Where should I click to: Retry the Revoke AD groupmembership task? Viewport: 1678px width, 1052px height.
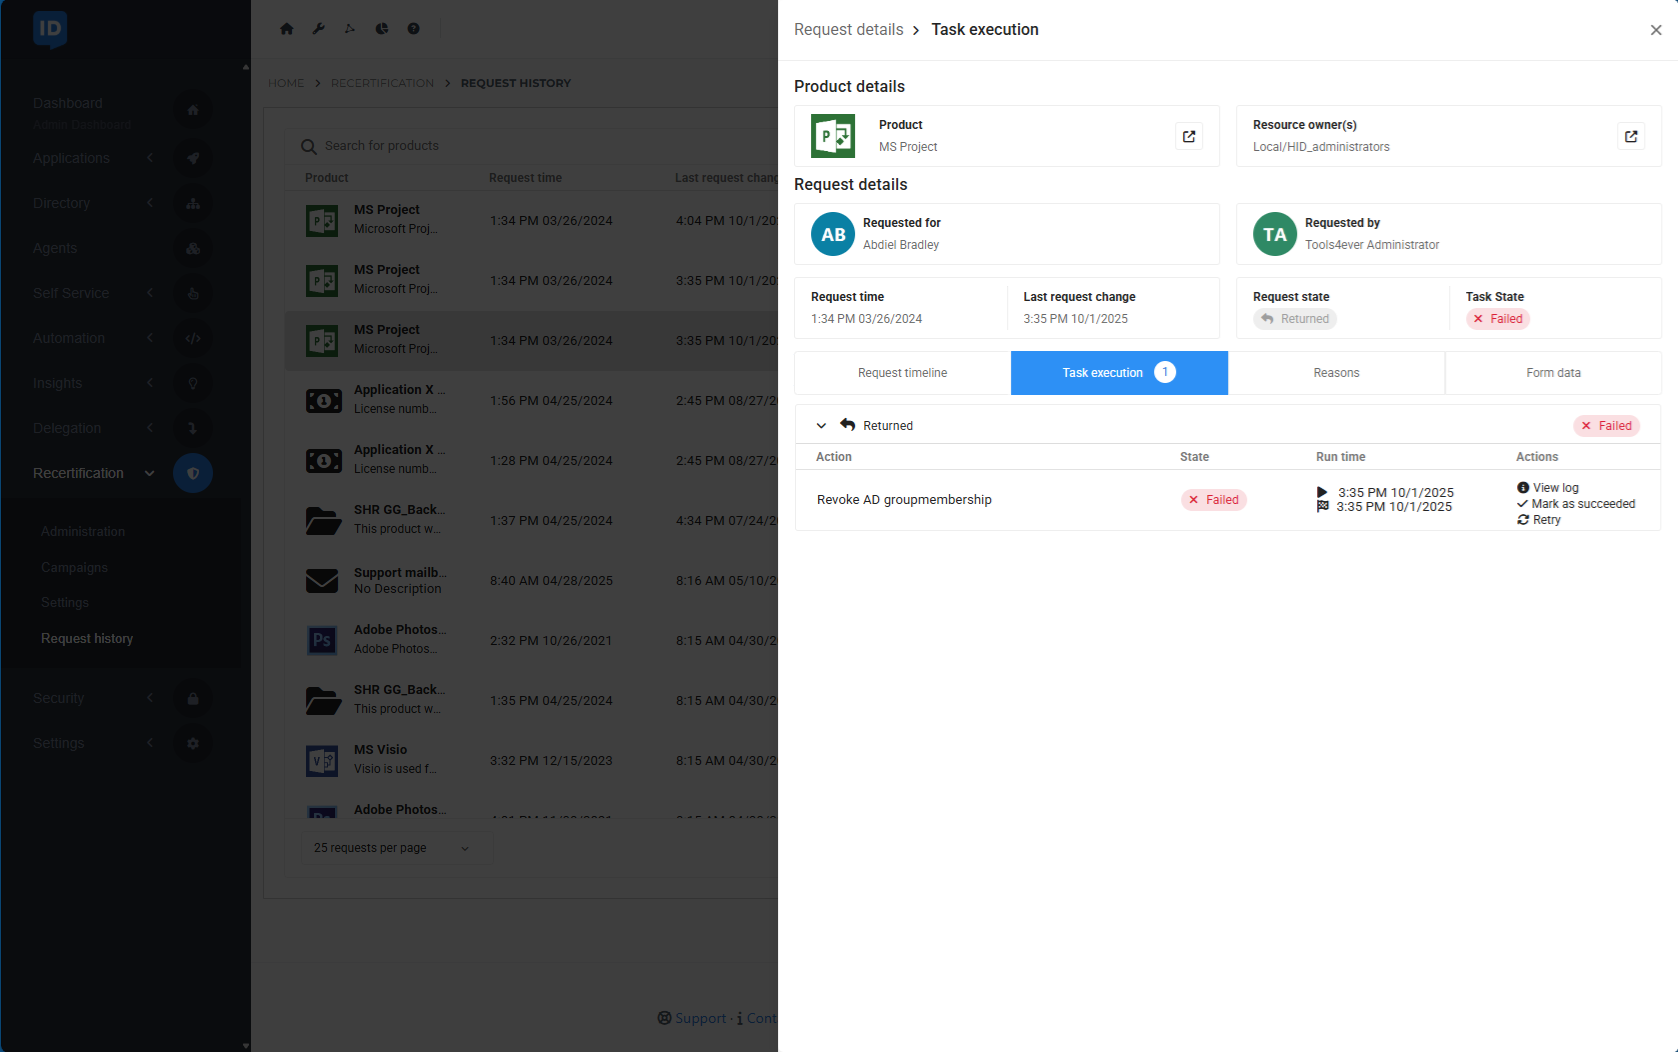(x=1545, y=520)
